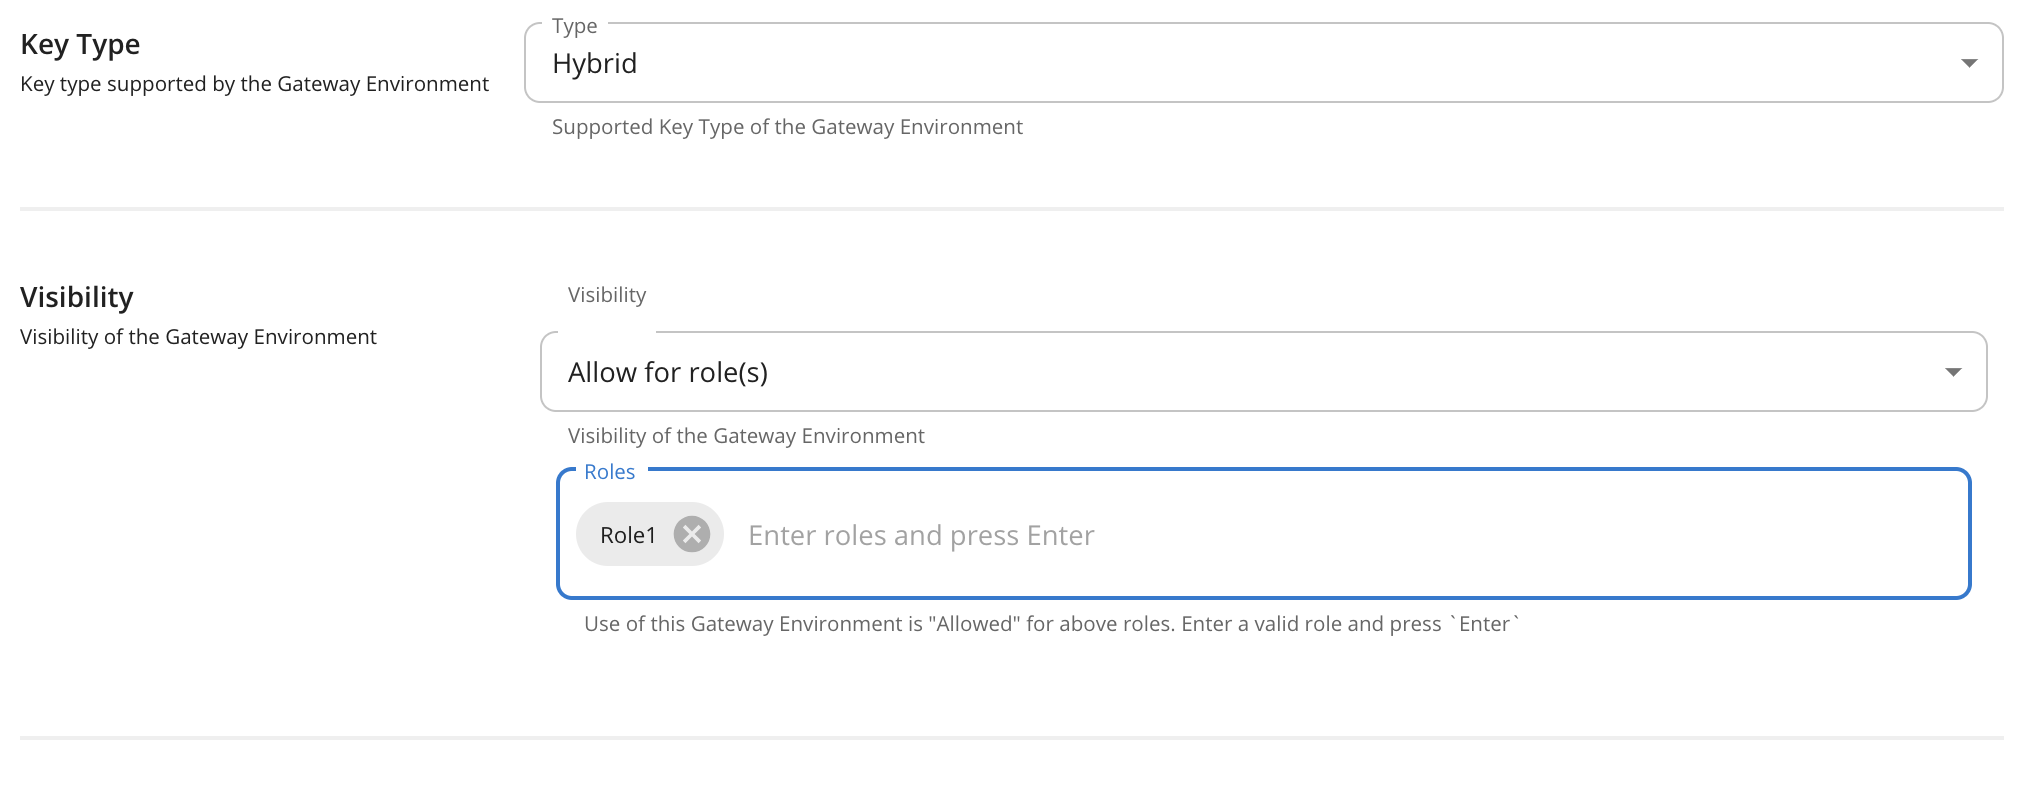Viewport: 2020px width, 786px height.
Task: Open the Hybrid key type select box
Action: [x=1200, y=63]
